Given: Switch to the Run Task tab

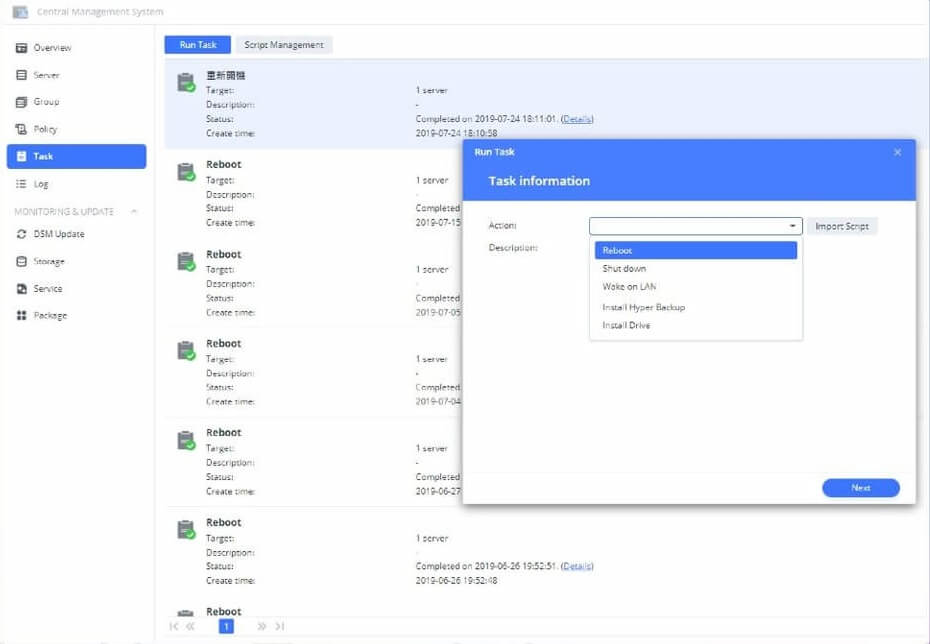Looking at the screenshot, I should click(x=198, y=44).
